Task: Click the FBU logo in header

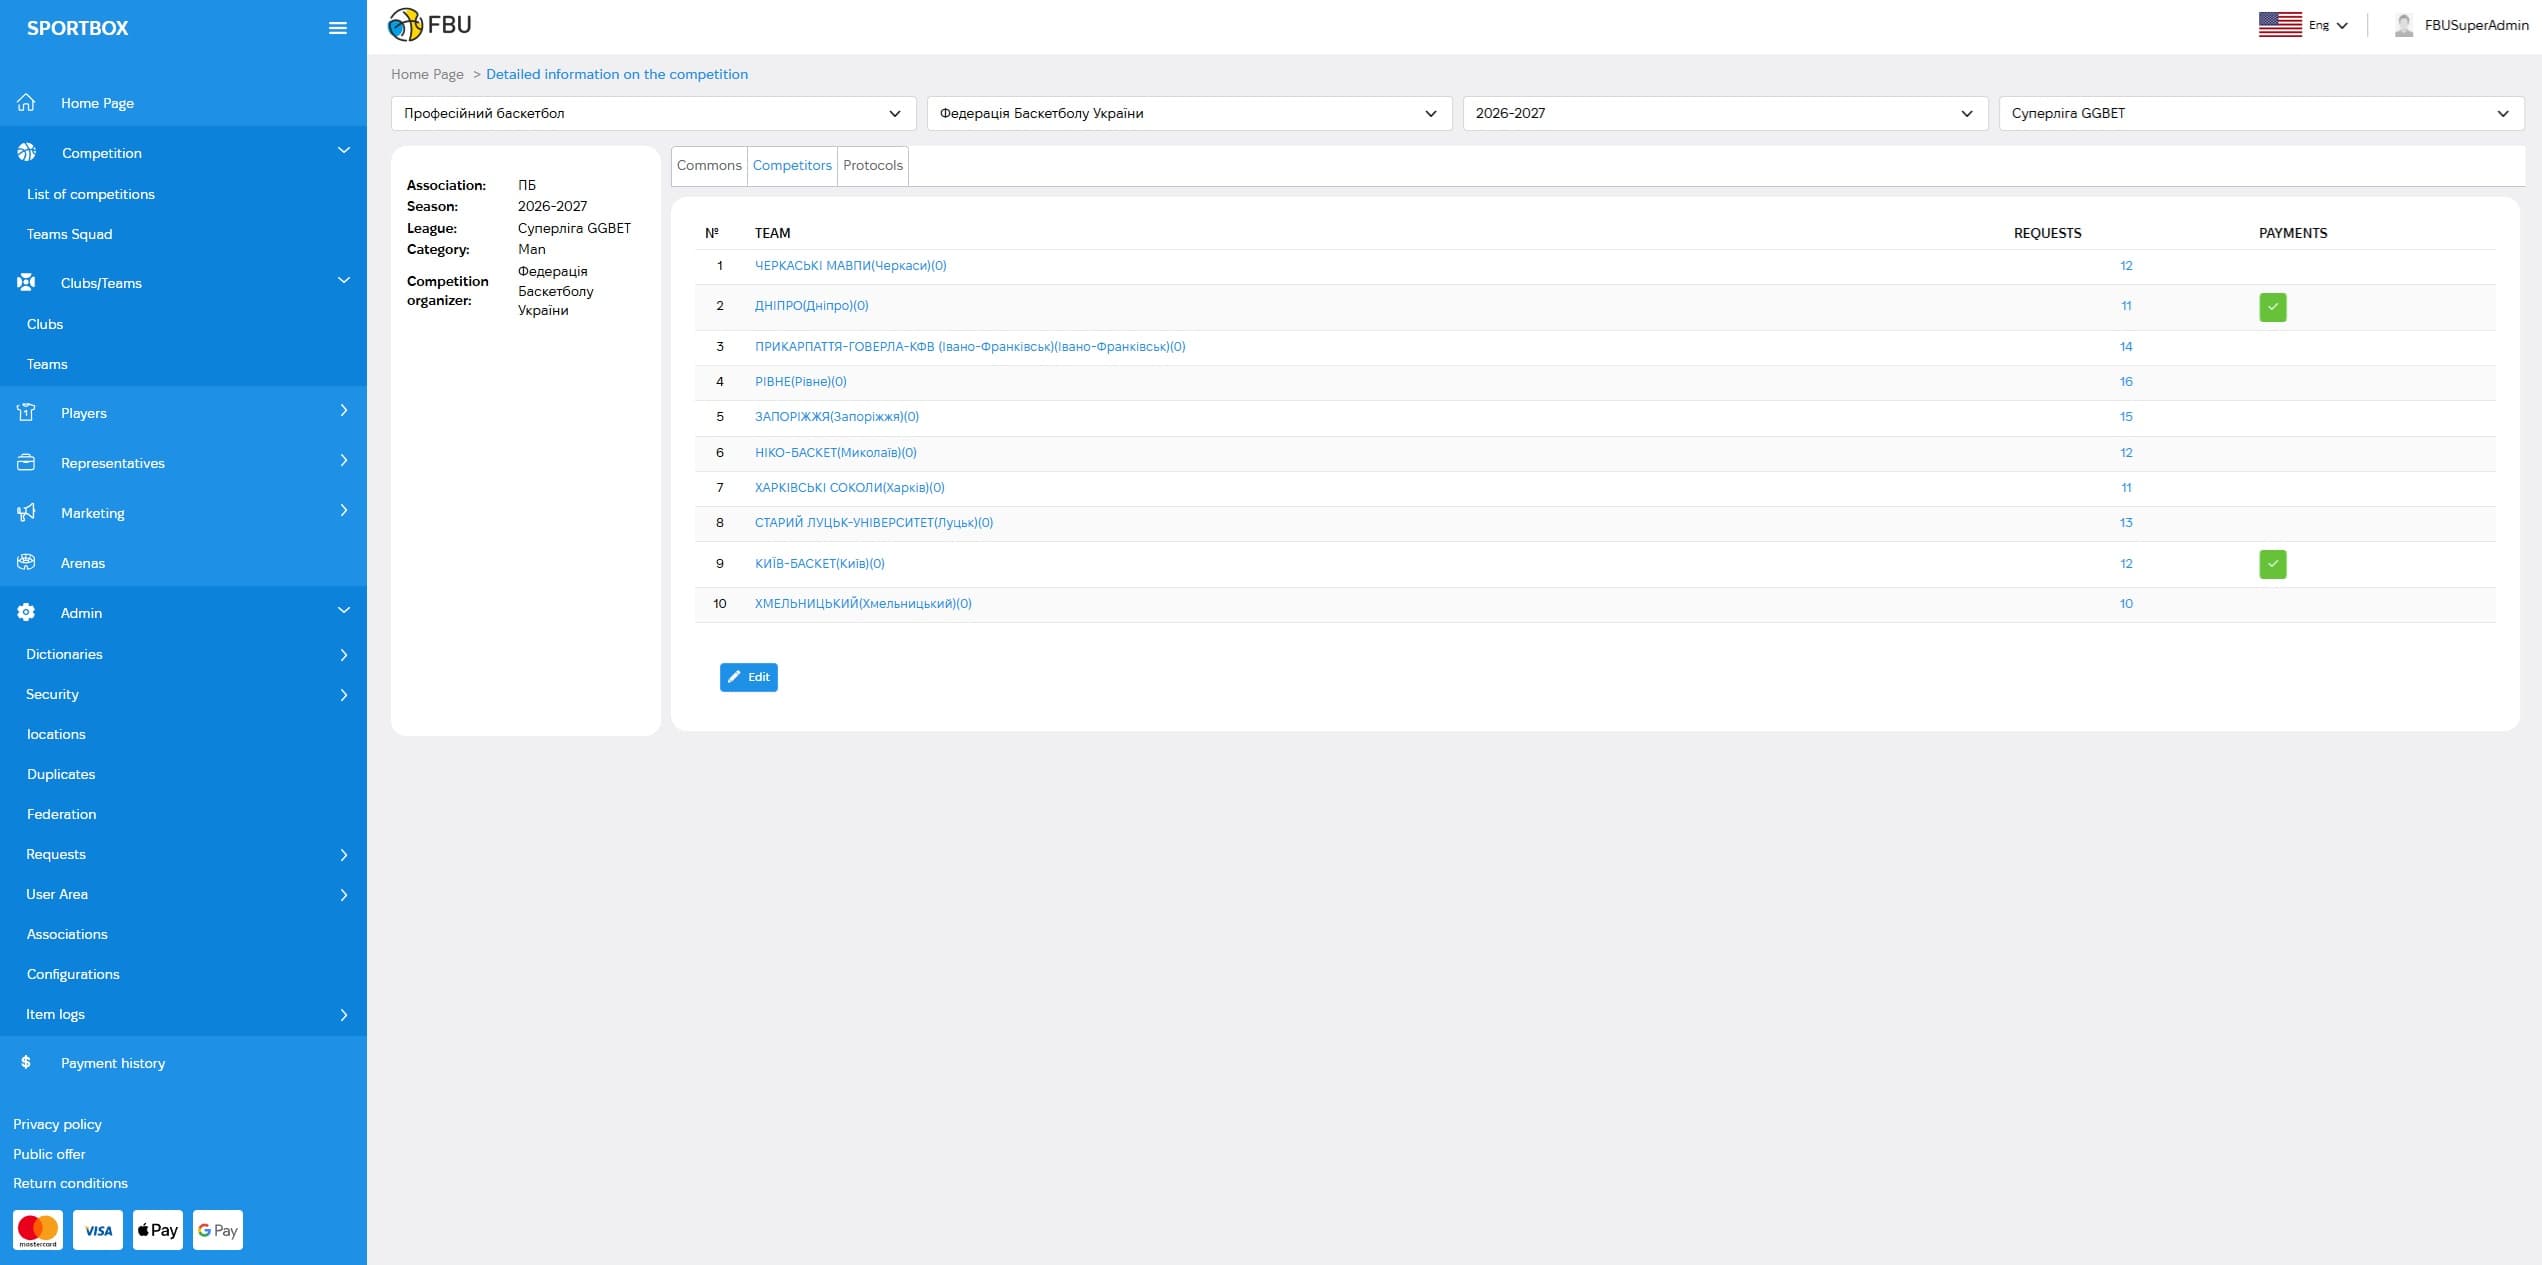Action: click(429, 25)
